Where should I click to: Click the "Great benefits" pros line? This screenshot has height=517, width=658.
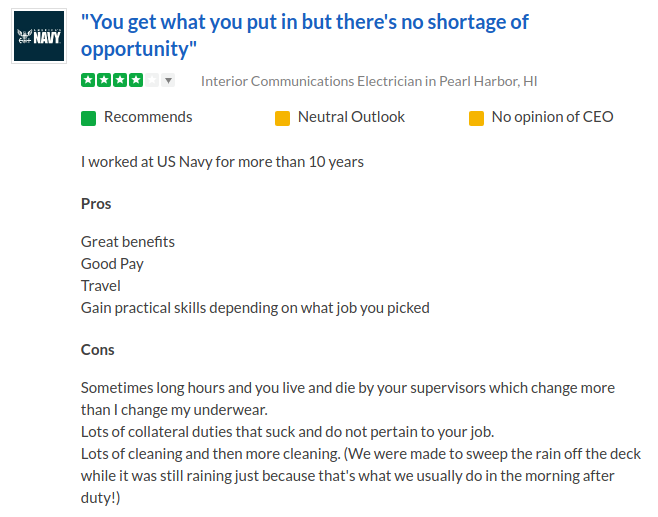128,242
